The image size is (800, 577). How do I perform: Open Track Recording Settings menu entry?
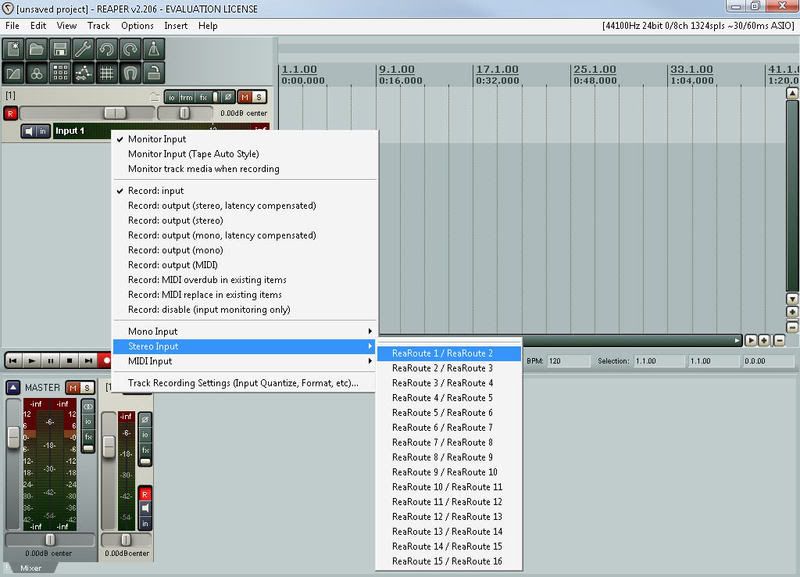coord(243,383)
